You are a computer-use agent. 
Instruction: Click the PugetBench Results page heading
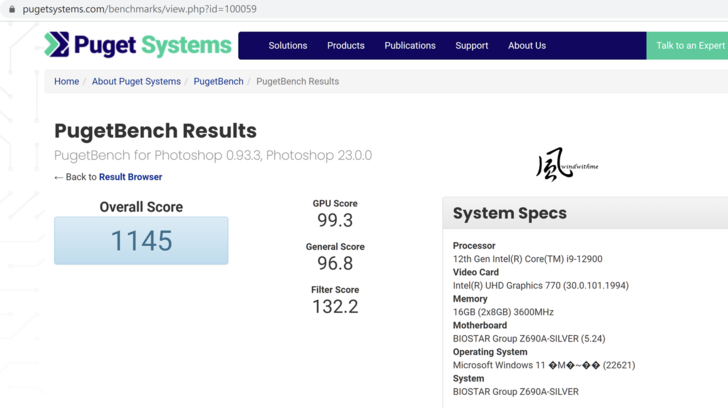click(x=155, y=131)
